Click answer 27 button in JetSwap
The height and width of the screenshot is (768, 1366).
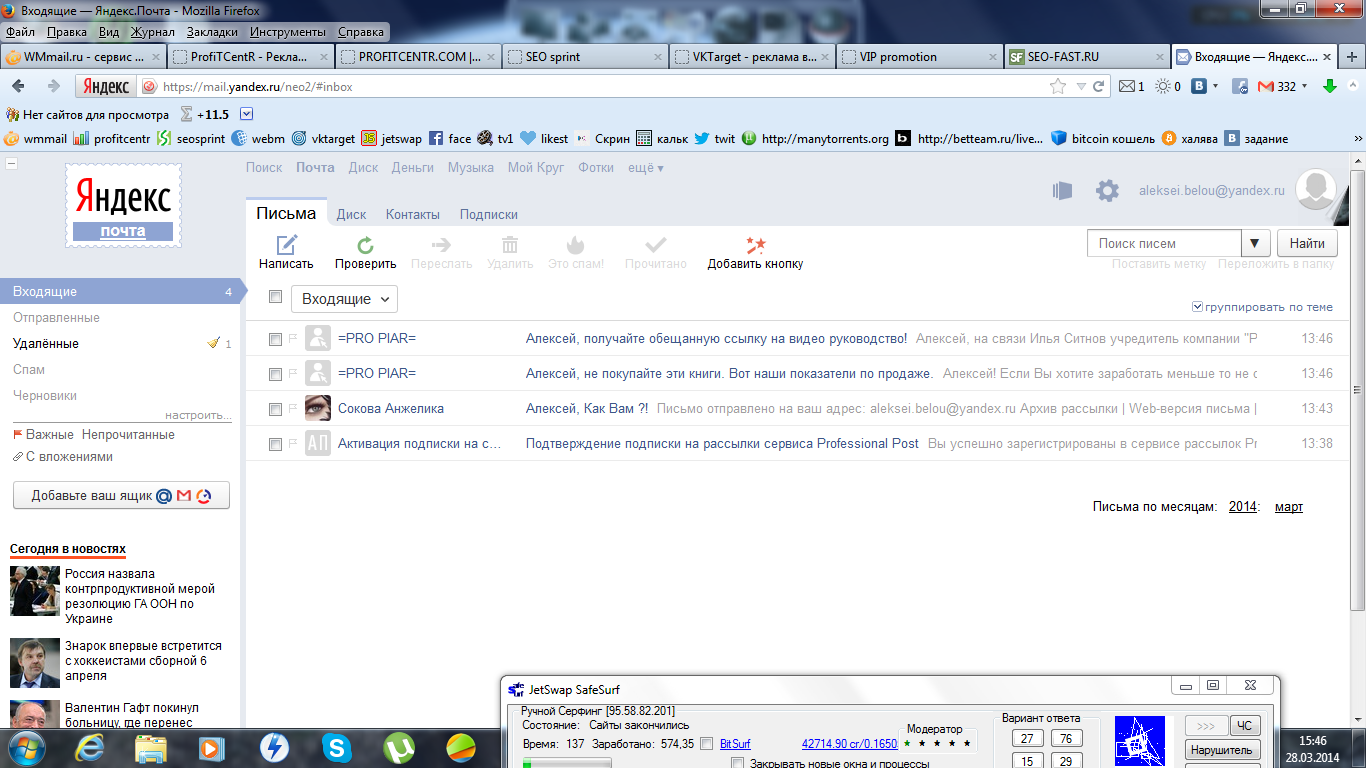tap(1028, 738)
